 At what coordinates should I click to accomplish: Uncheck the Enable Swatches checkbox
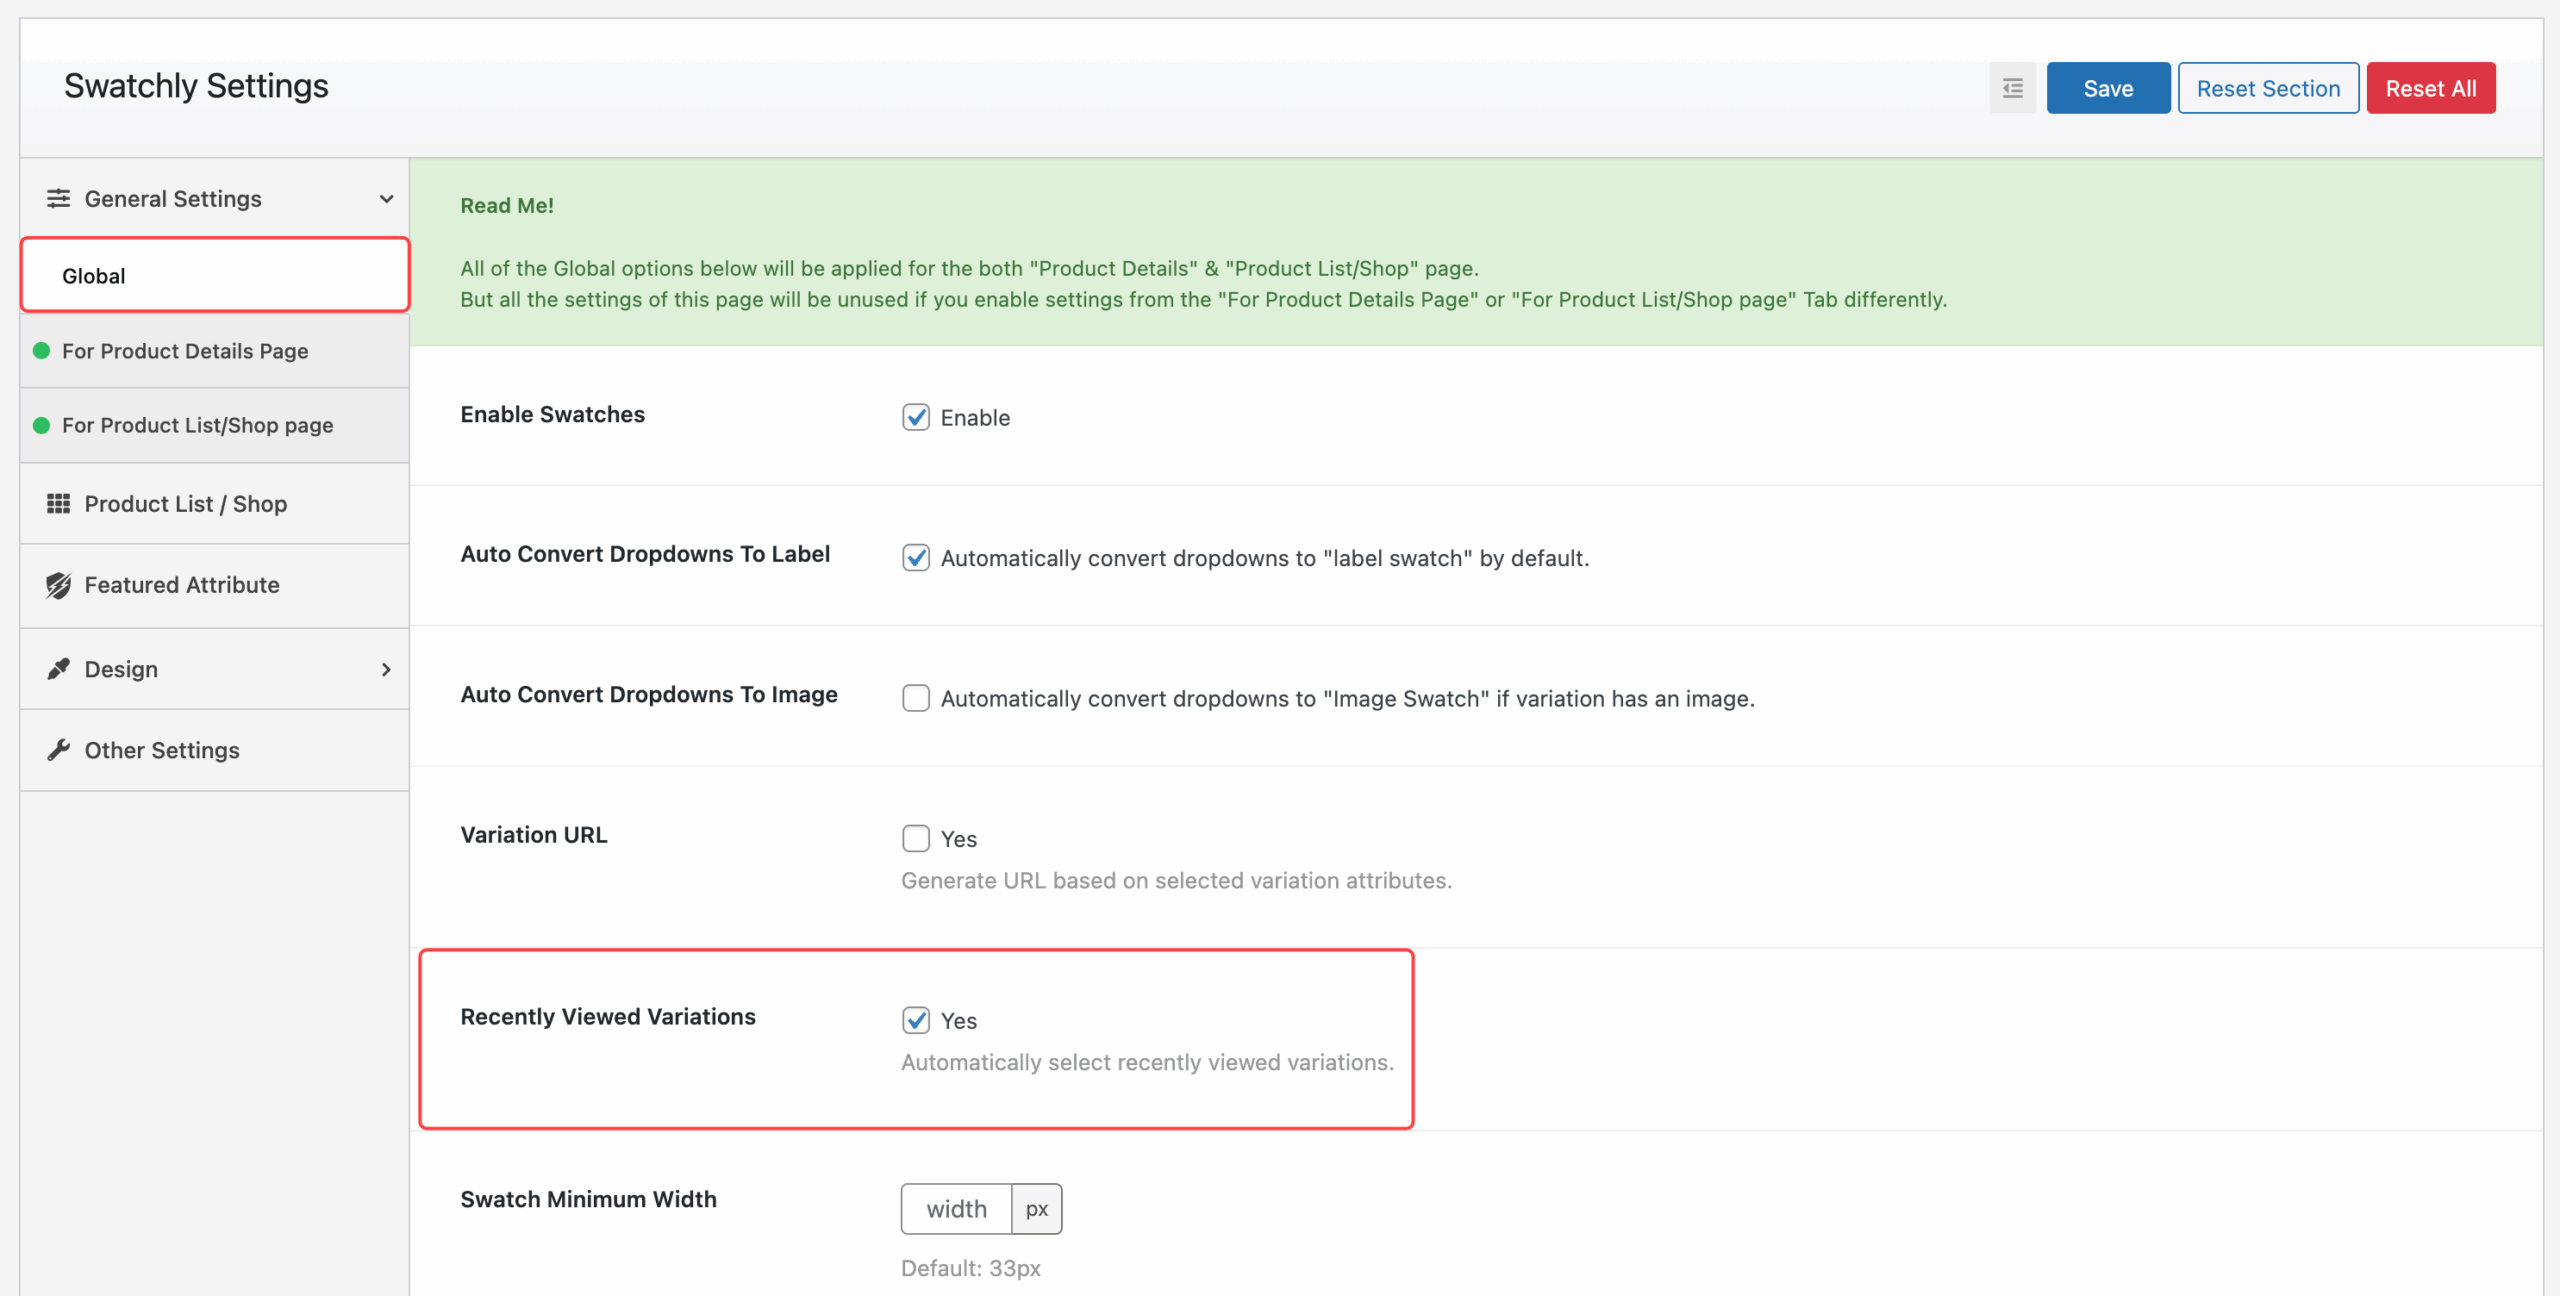click(x=915, y=417)
